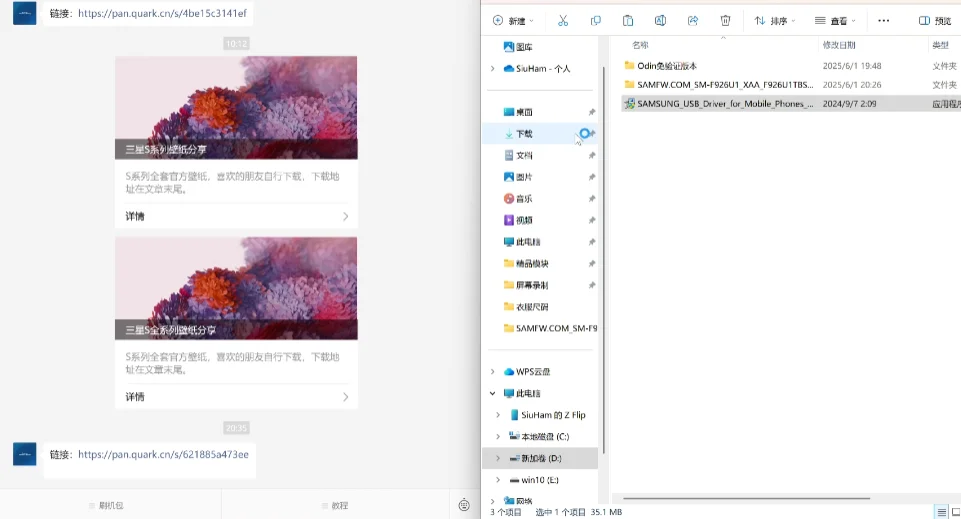The height and width of the screenshot is (519, 961).
Task: Open the pan.quark.cn/s/621885a473ee link
Action: (163, 455)
